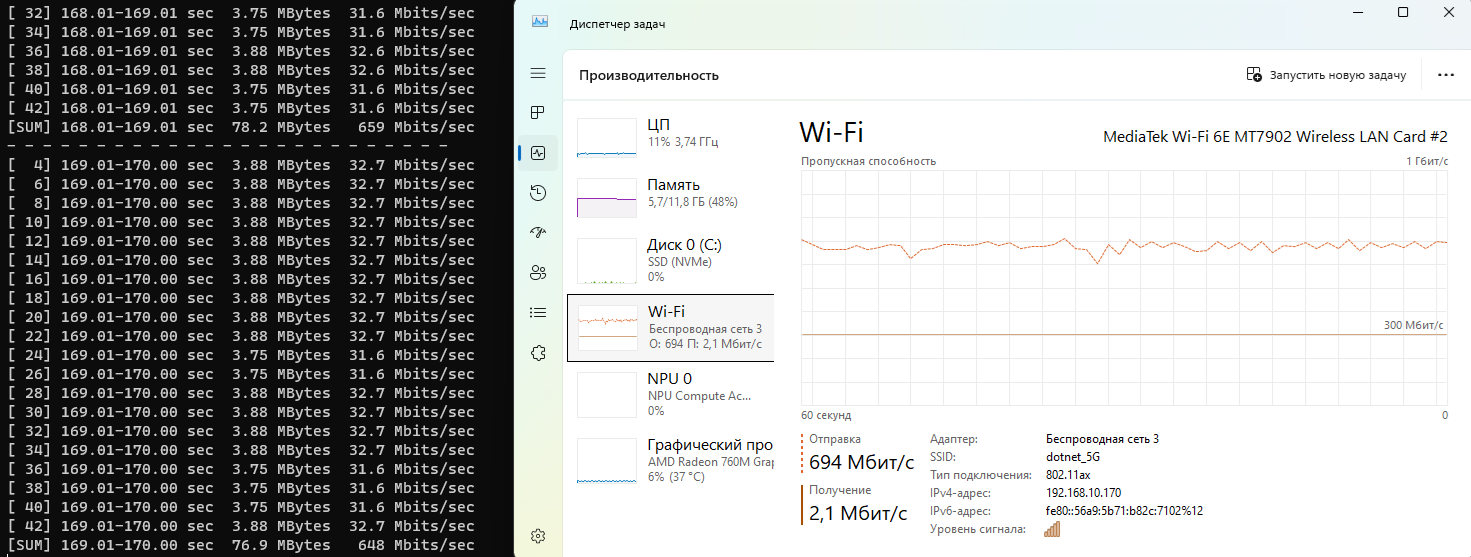This screenshot has height=557, width=1471.
Task: Expand the three-dots more options menu
Action: click(x=1445, y=75)
